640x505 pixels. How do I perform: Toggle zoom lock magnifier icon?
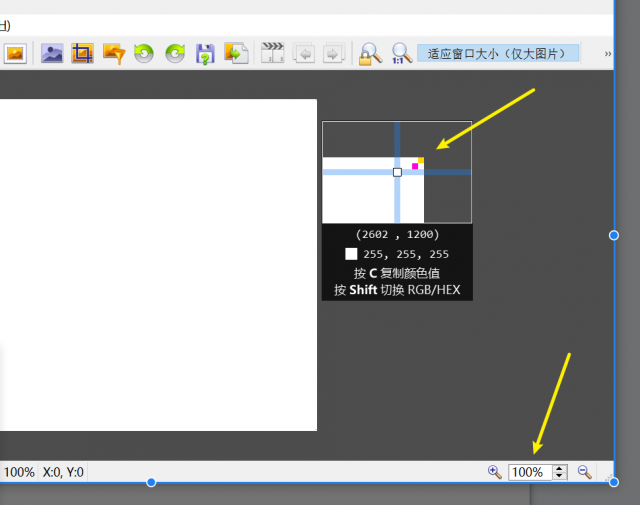pyautogui.click(x=370, y=54)
